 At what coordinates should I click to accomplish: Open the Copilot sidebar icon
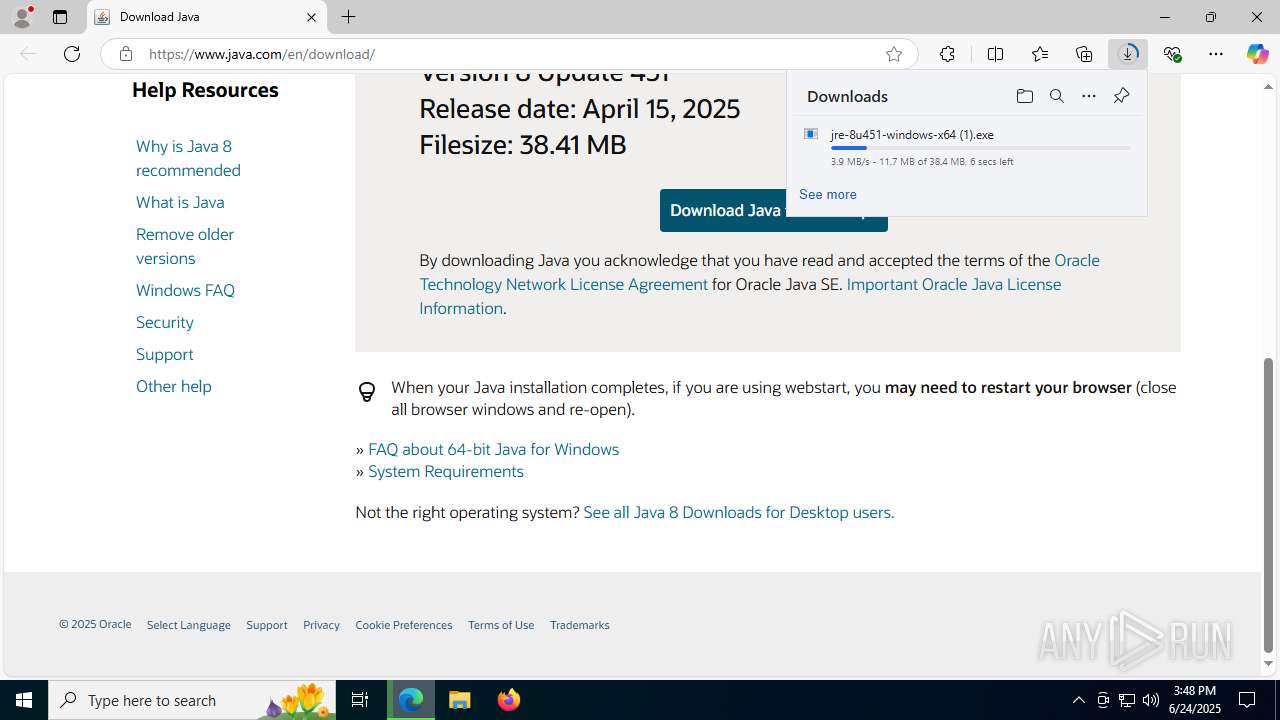pos(1257,54)
